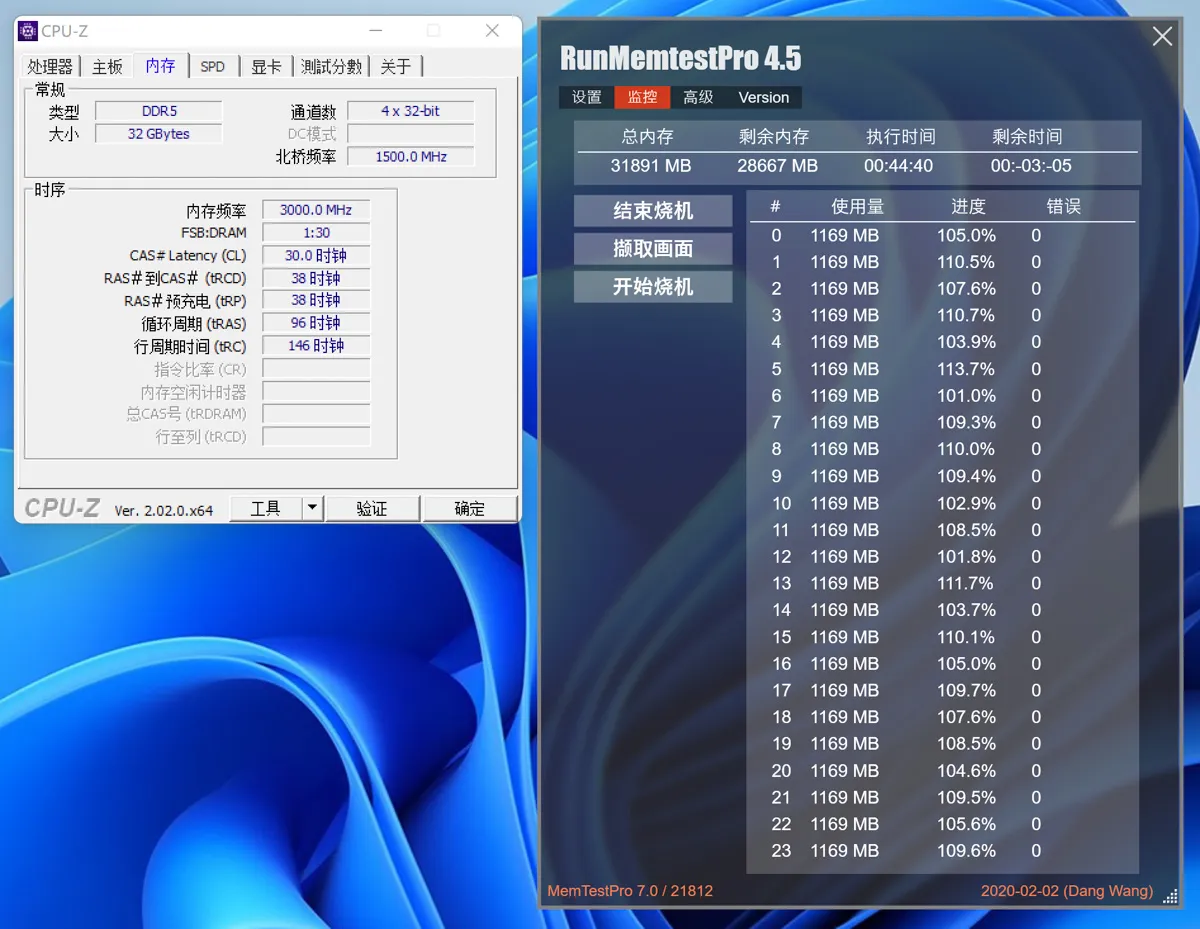Open the 关于 tab in CPU-Z
Image resolution: width=1200 pixels, height=929 pixels.
click(396, 66)
